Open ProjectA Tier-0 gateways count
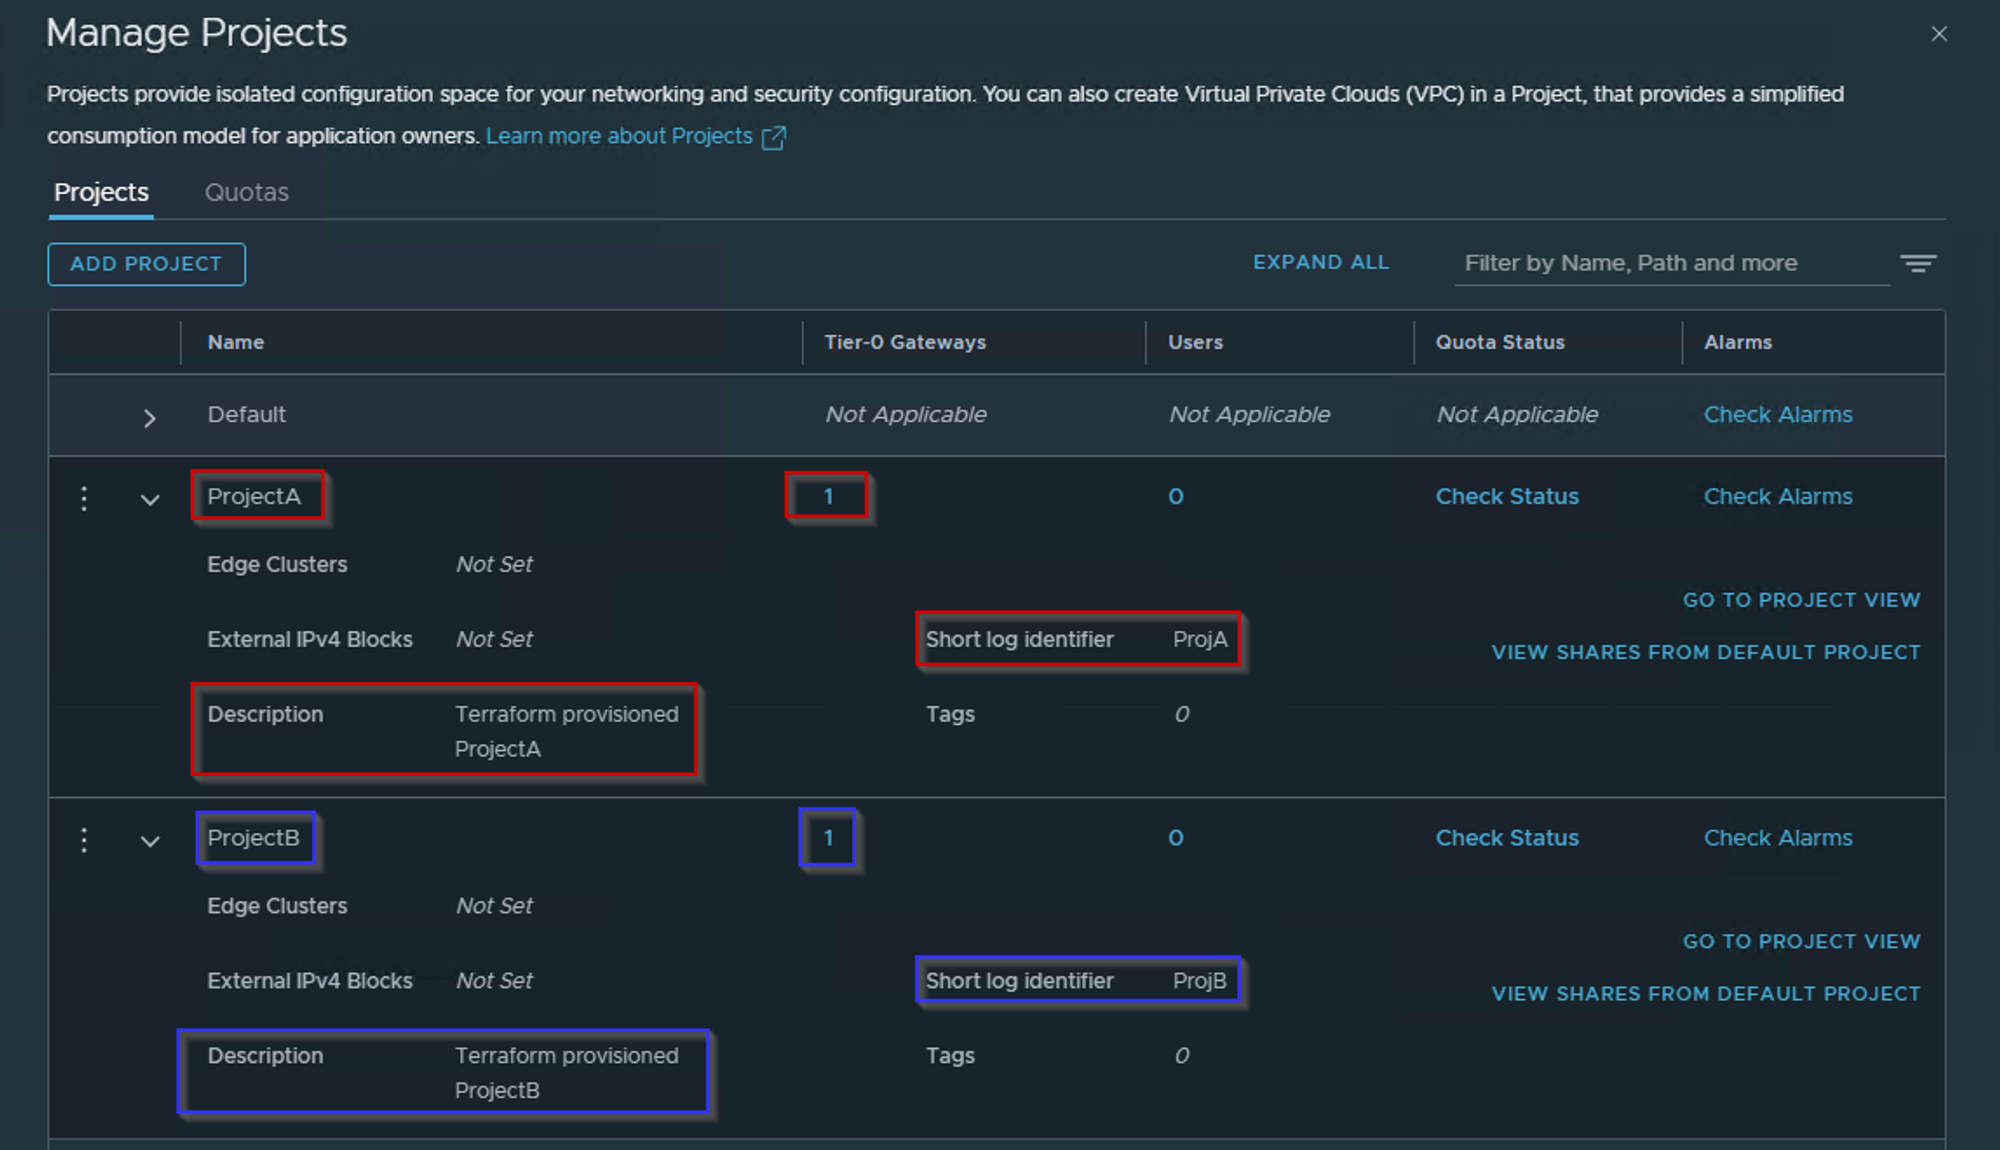The image size is (2000, 1150). [x=828, y=496]
